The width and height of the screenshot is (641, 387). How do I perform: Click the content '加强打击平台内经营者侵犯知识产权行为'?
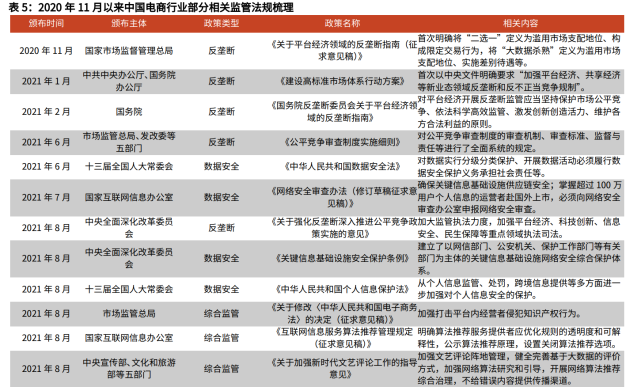coord(499,314)
